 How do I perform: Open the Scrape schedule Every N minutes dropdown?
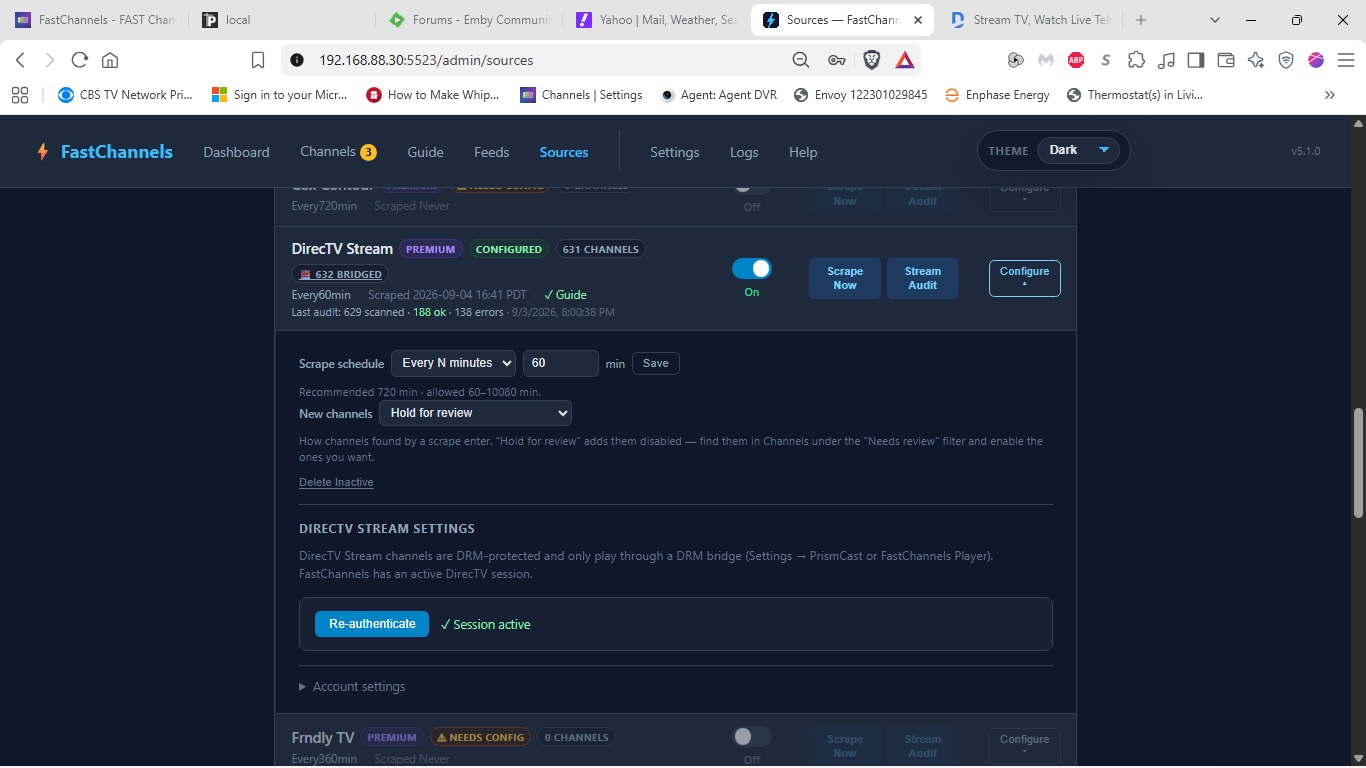click(453, 363)
